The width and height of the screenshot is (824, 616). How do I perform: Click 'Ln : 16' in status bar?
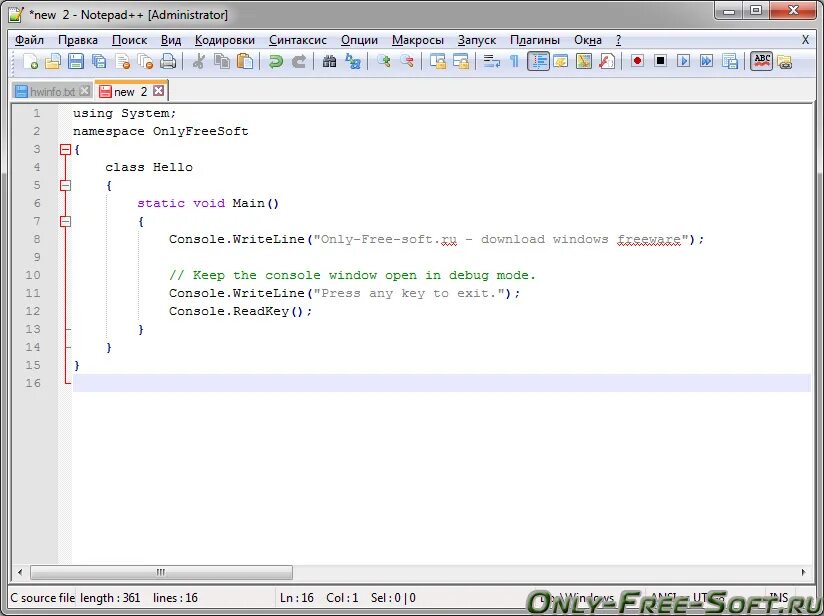(296, 598)
